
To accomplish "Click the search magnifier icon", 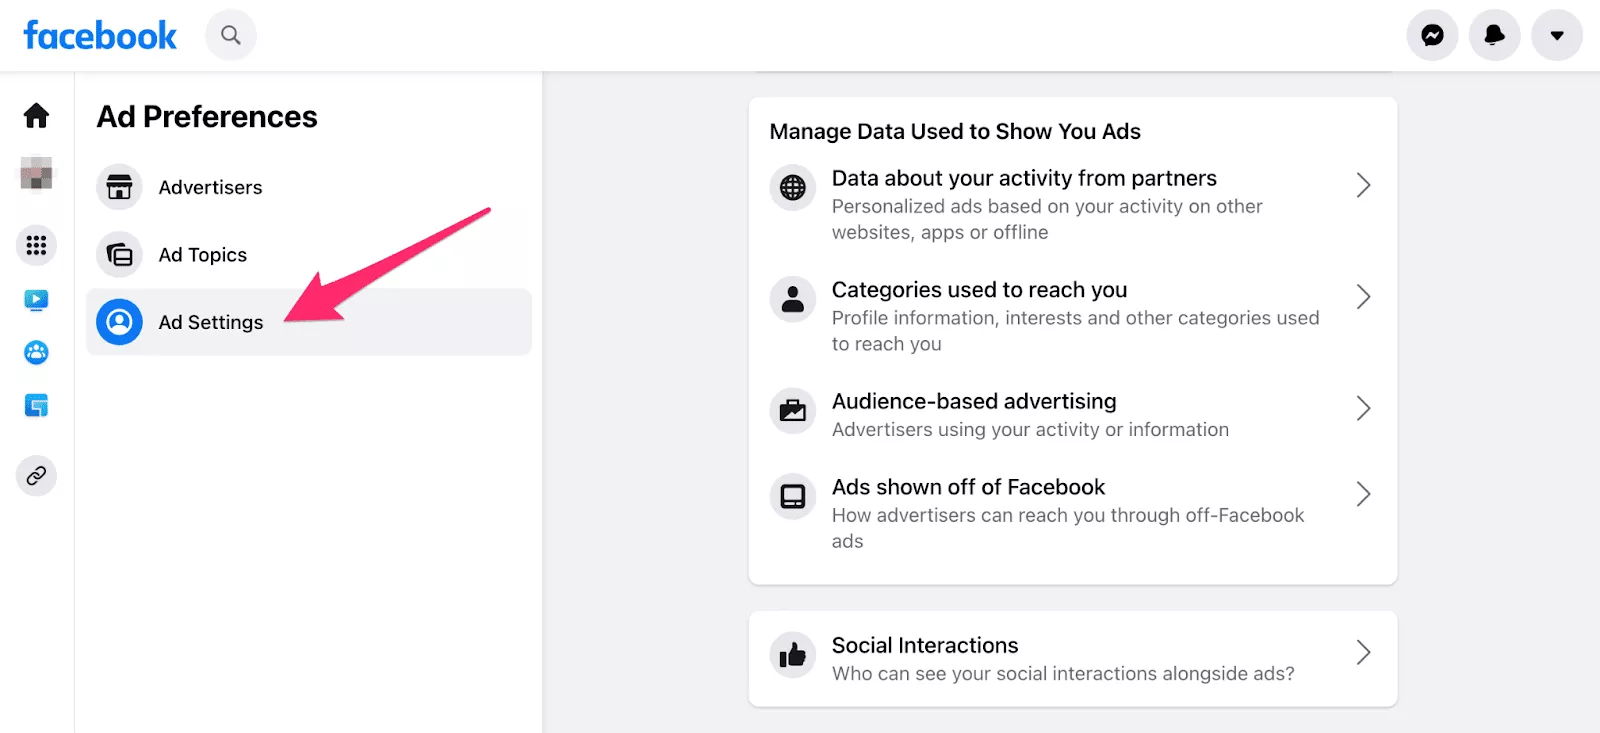I will point(231,36).
